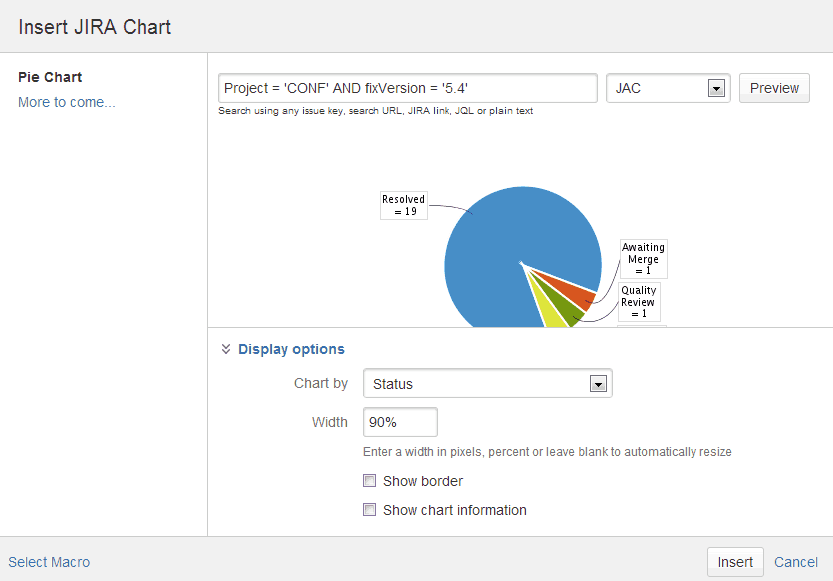Click the "Resolved = 19" chart label
The height and width of the screenshot is (581, 833).
pos(403,205)
